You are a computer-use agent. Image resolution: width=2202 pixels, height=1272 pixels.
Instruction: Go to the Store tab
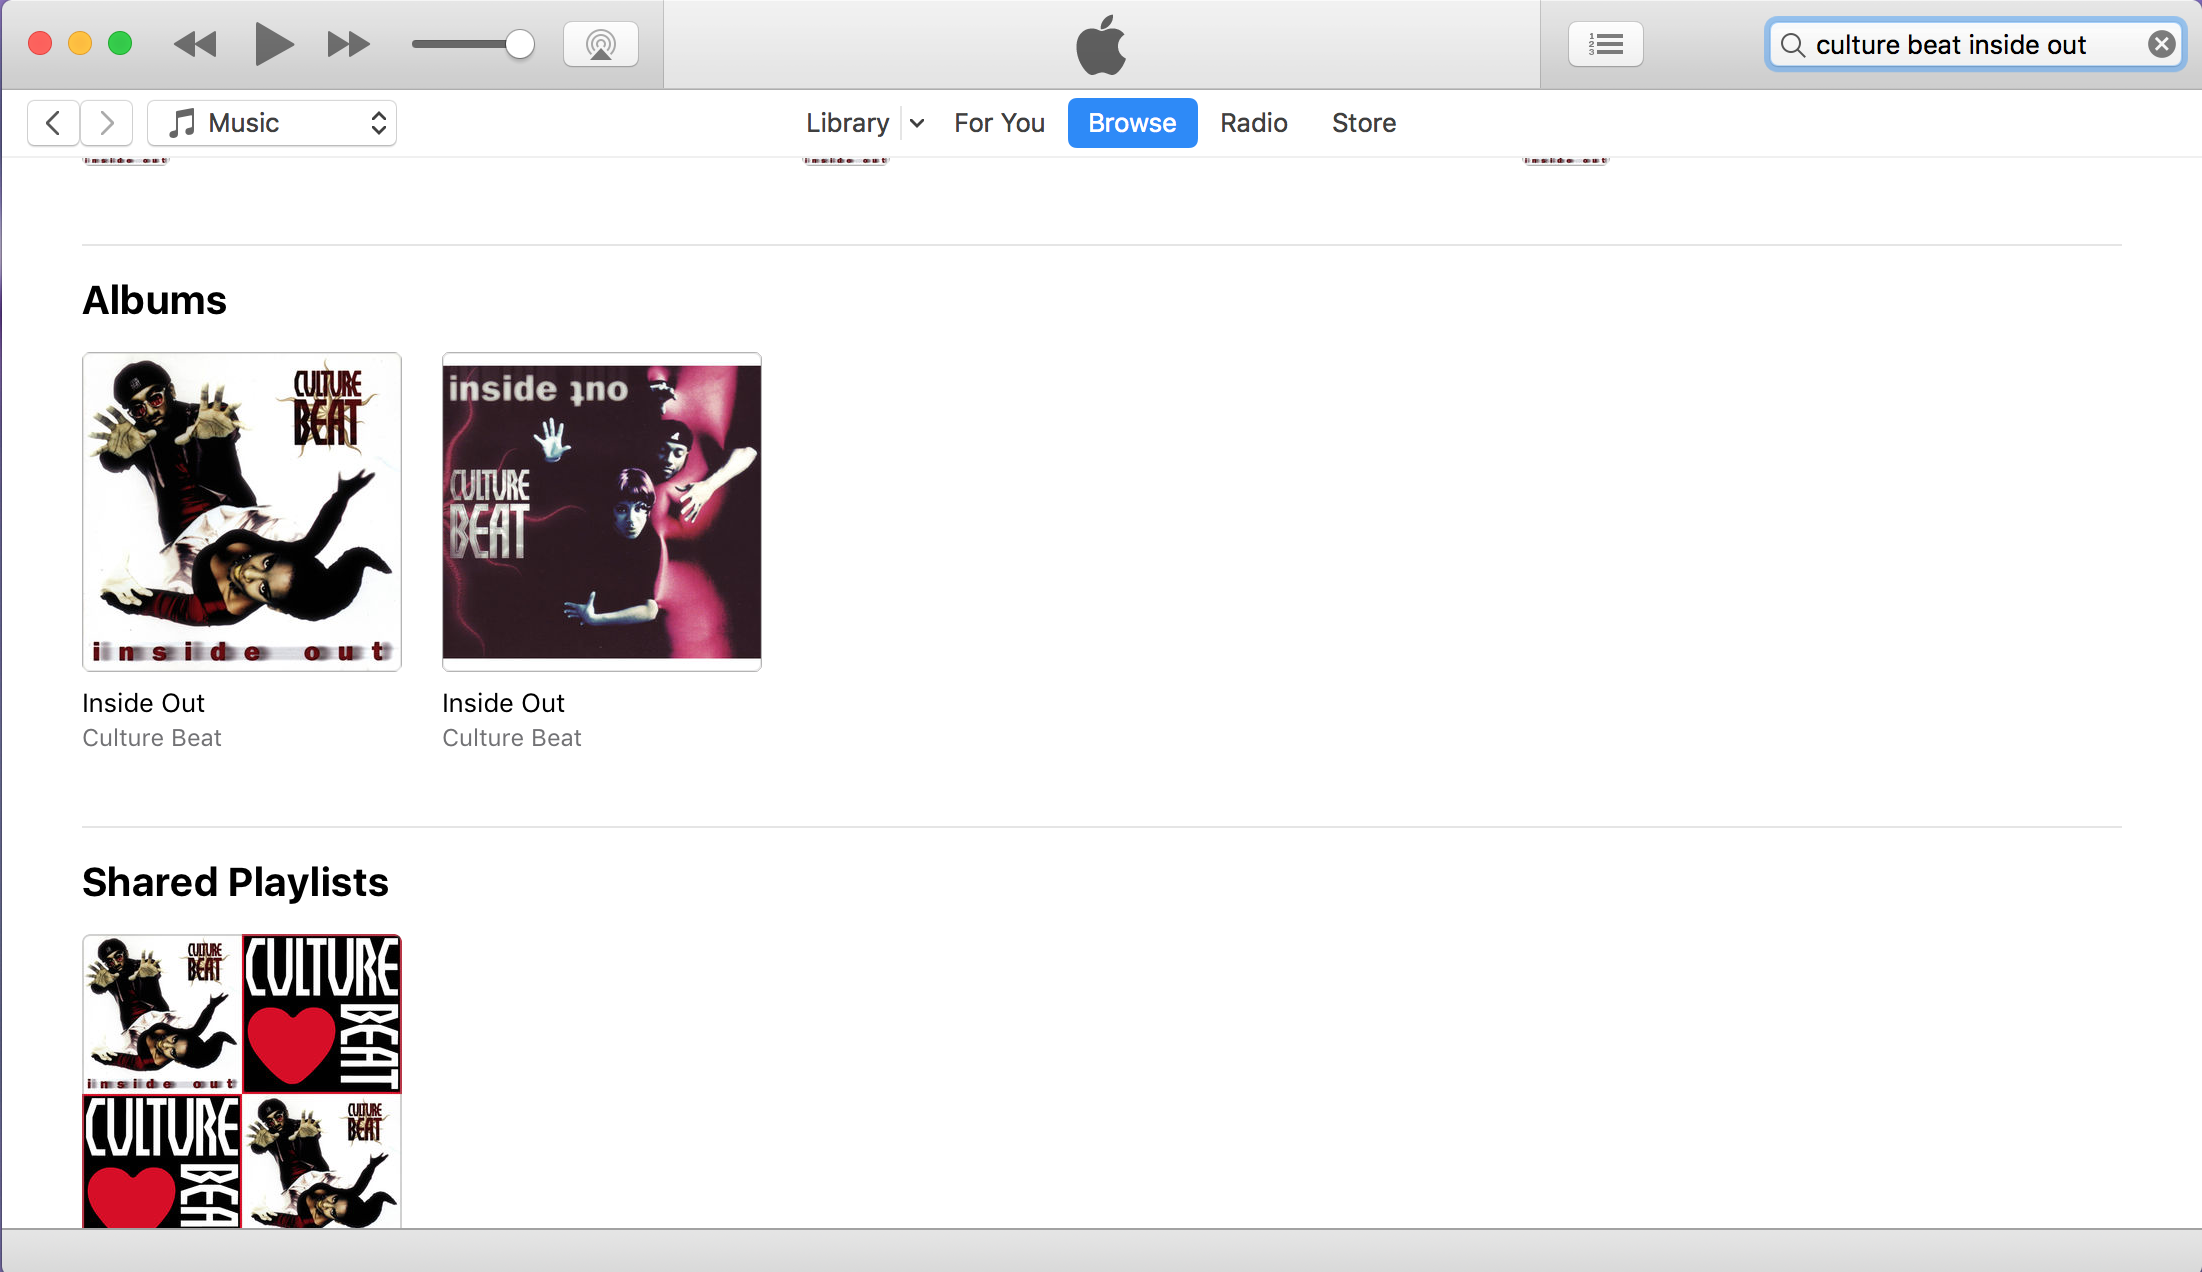[1364, 123]
